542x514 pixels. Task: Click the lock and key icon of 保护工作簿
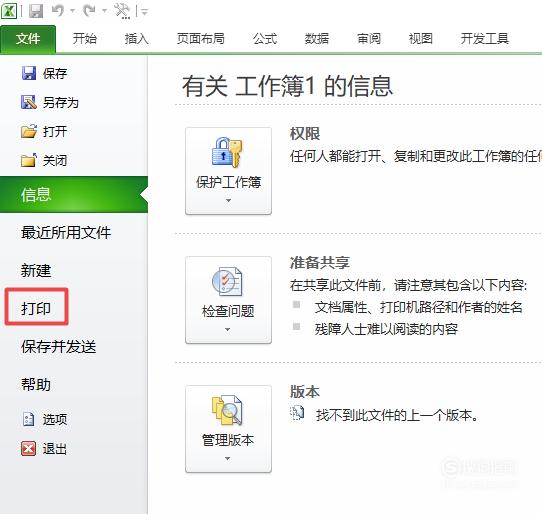pyautogui.click(x=227, y=152)
